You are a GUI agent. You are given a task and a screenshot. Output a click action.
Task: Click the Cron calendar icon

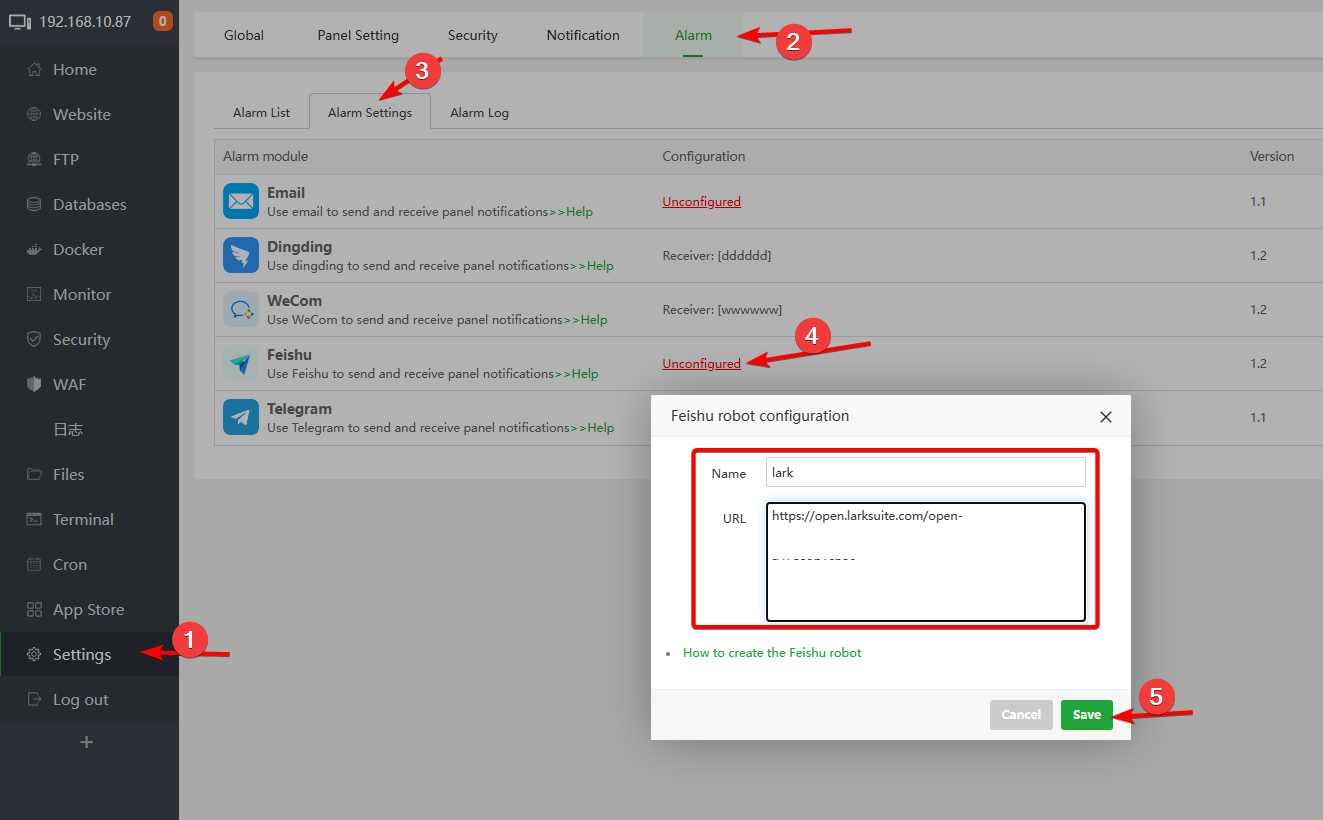(x=35, y=565)
